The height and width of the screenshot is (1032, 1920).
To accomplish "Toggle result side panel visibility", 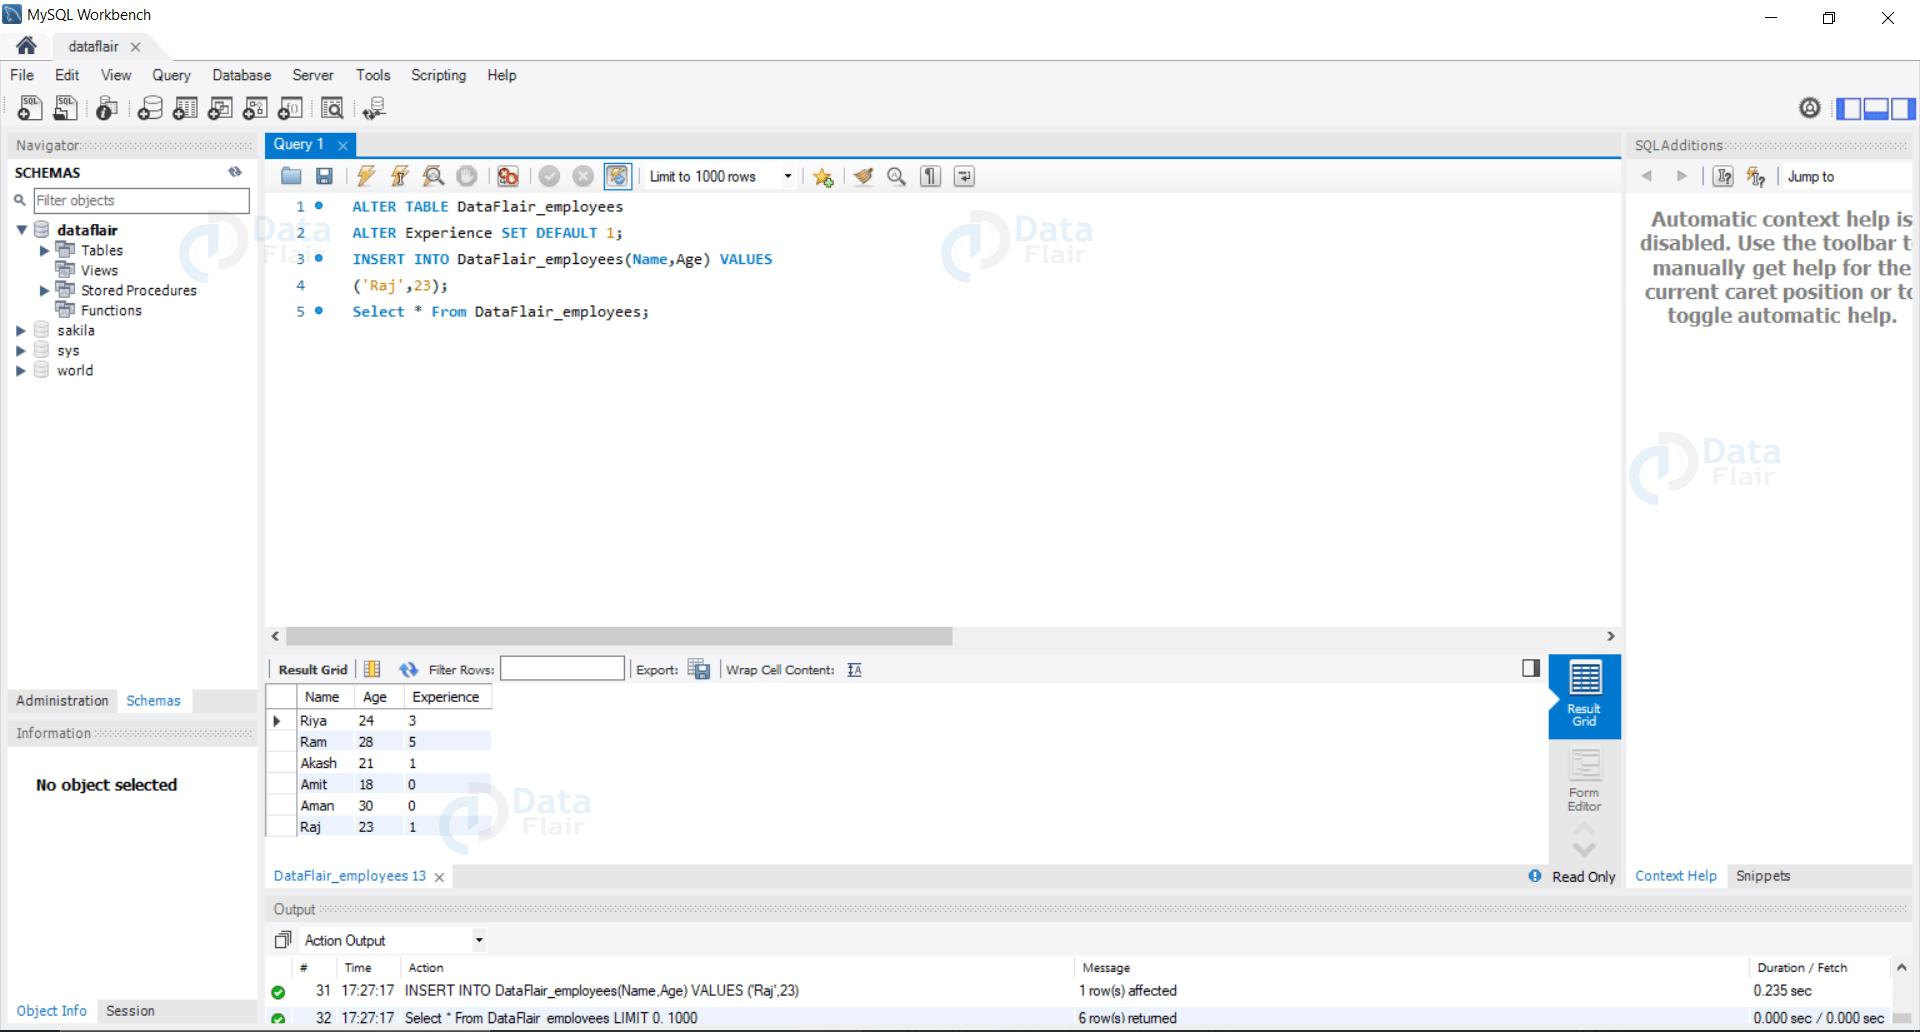I will tap(1531, 668).
